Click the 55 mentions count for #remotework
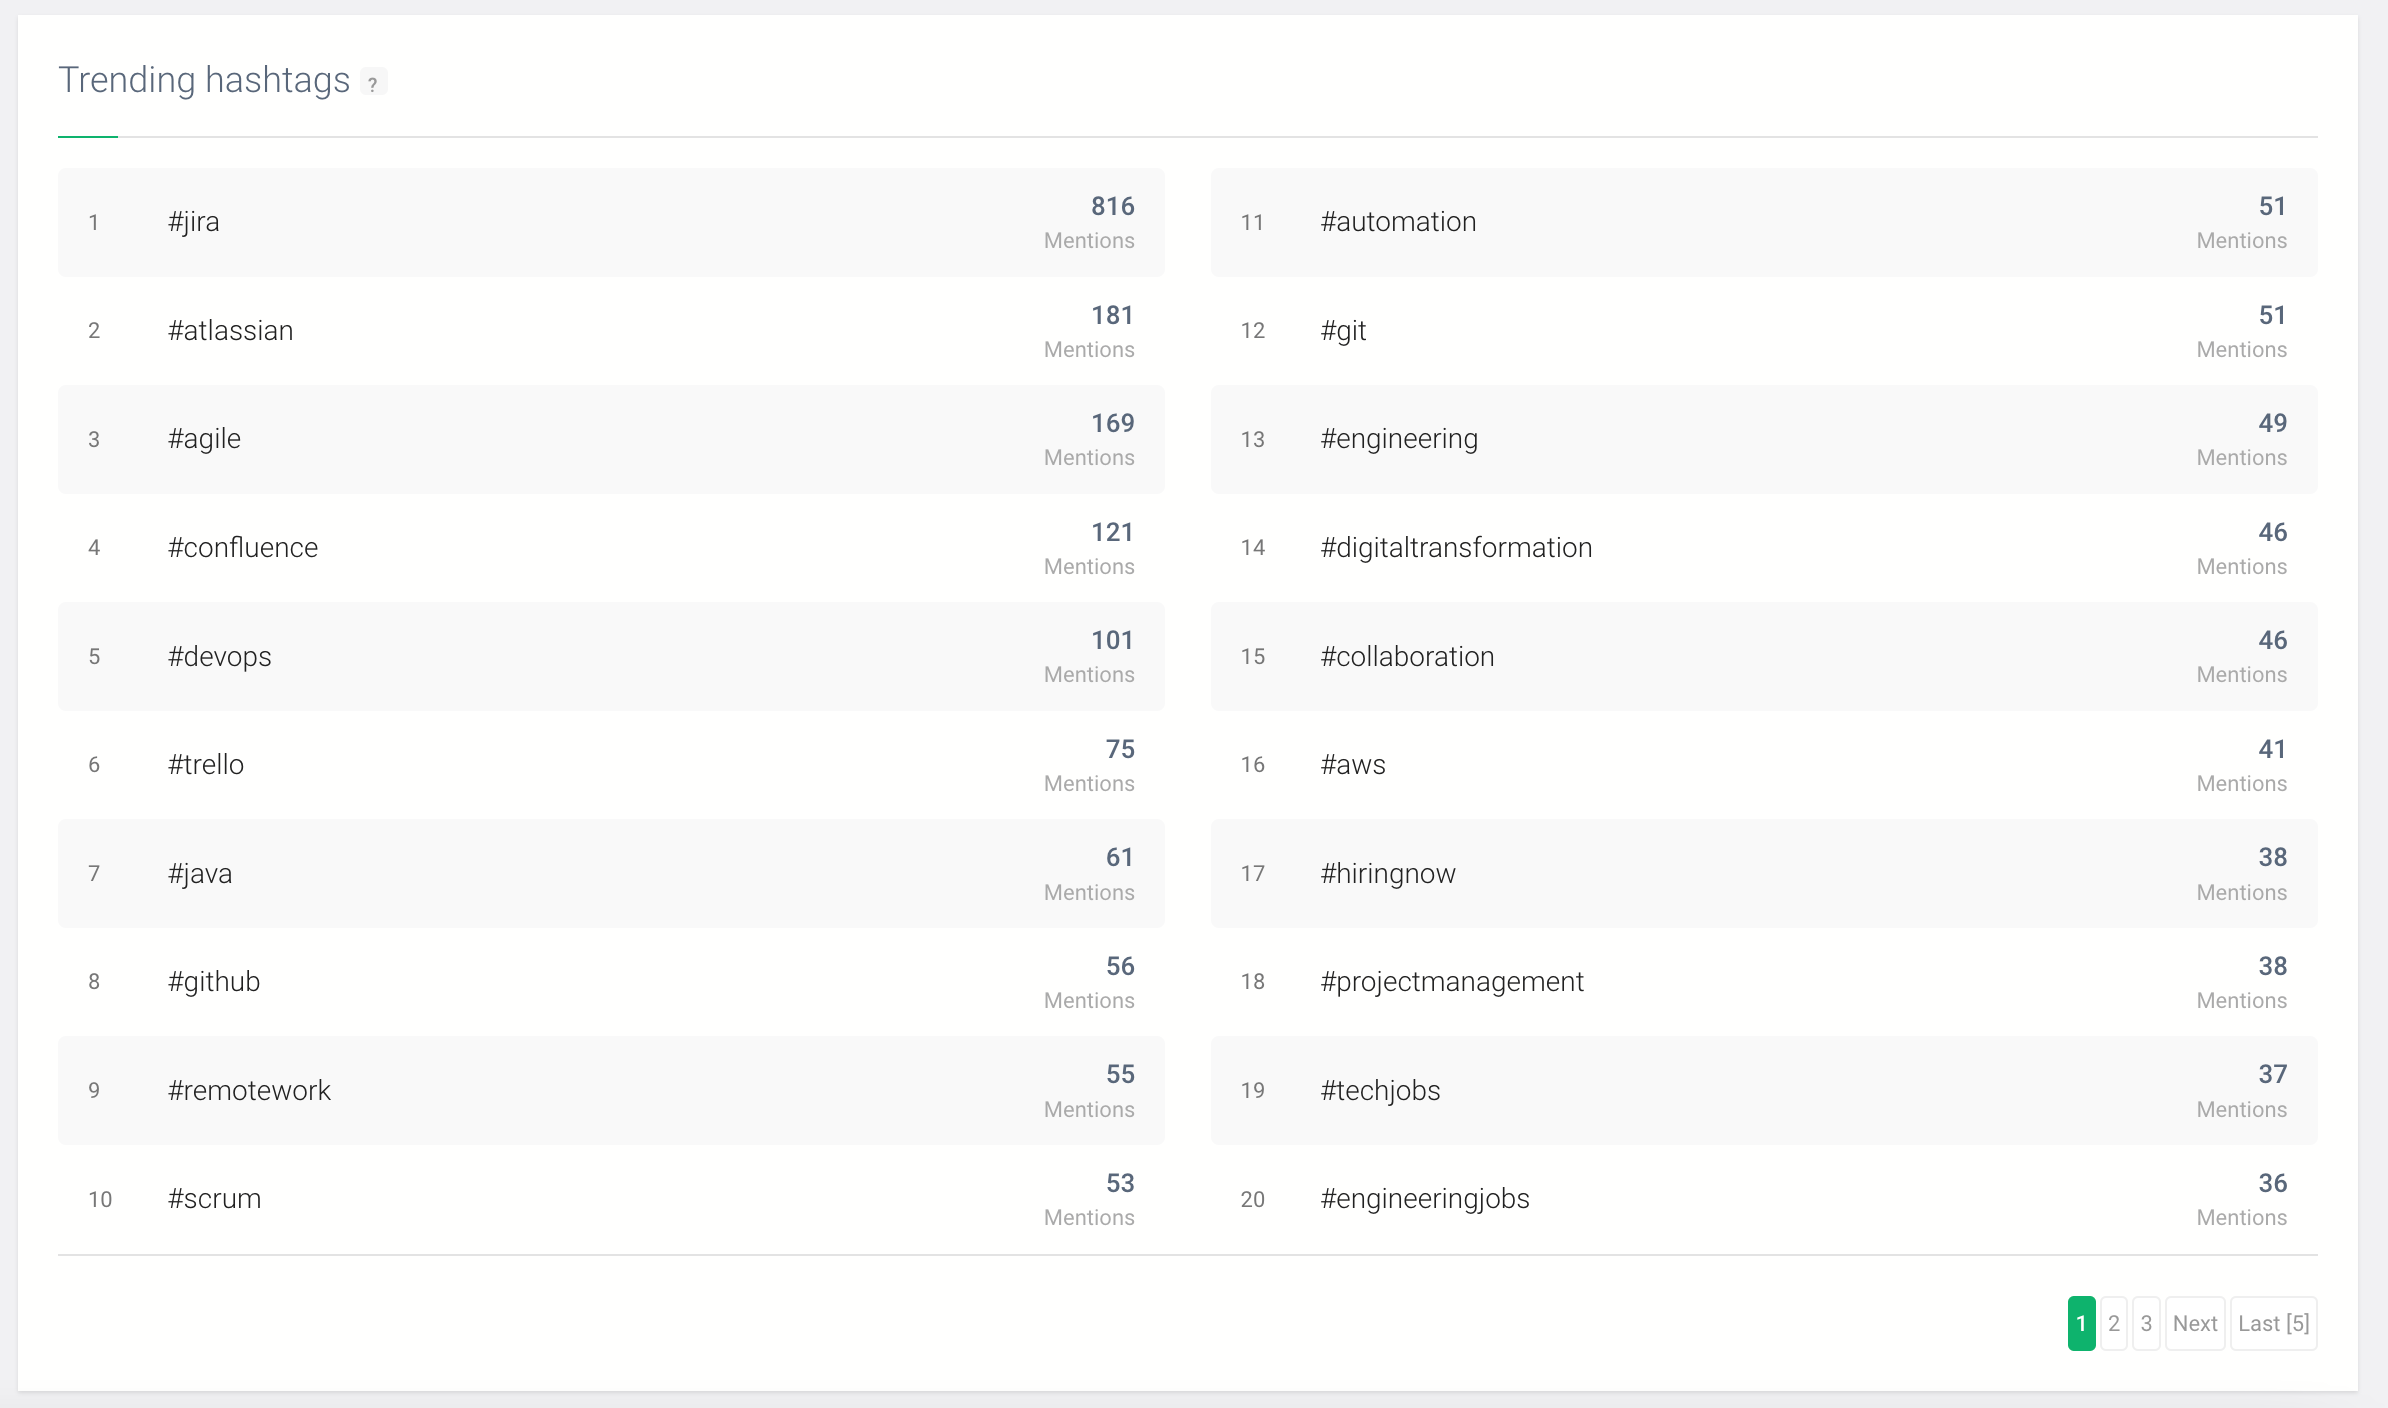 pos(1120,1074)
